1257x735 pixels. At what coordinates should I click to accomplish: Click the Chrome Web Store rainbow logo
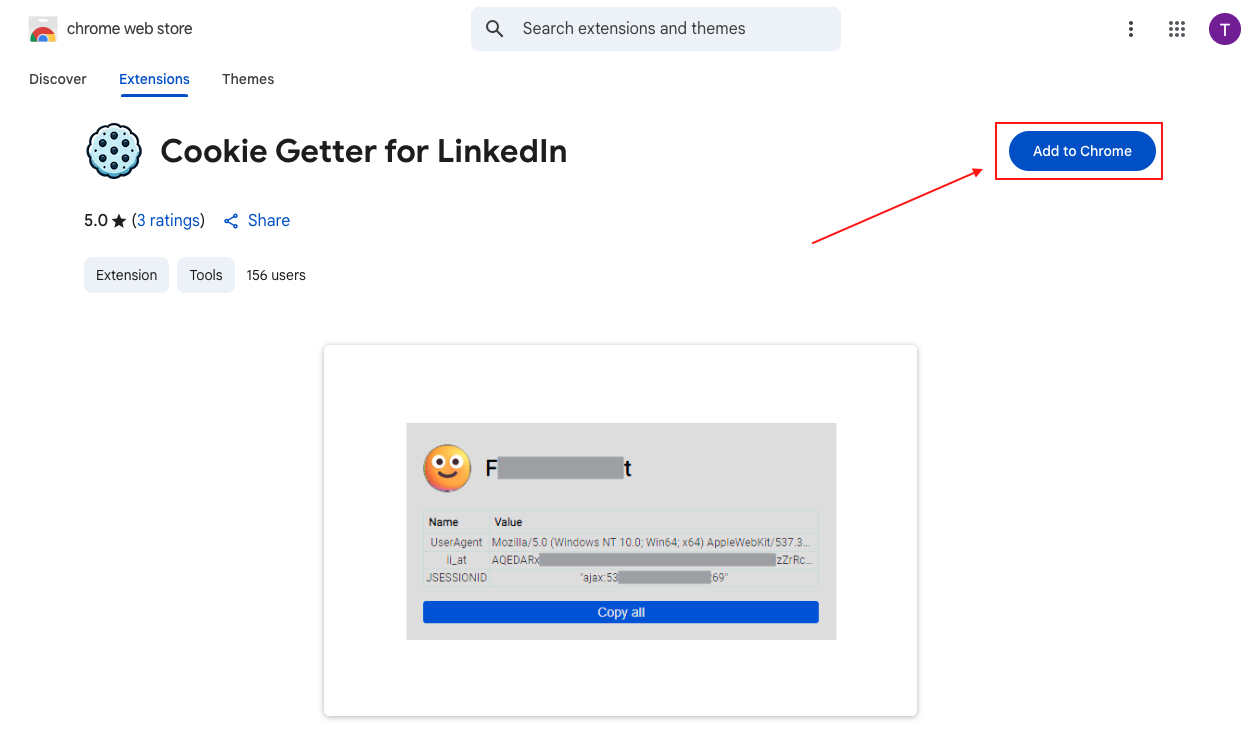pos(42,29)
